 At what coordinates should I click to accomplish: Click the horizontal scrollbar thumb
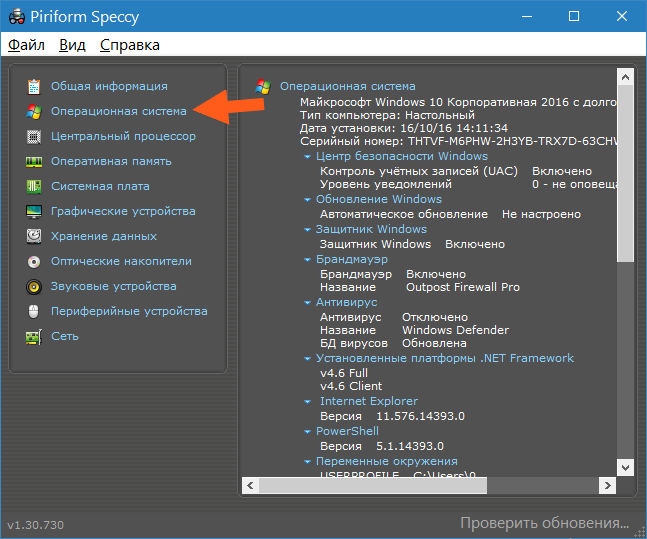373,486
